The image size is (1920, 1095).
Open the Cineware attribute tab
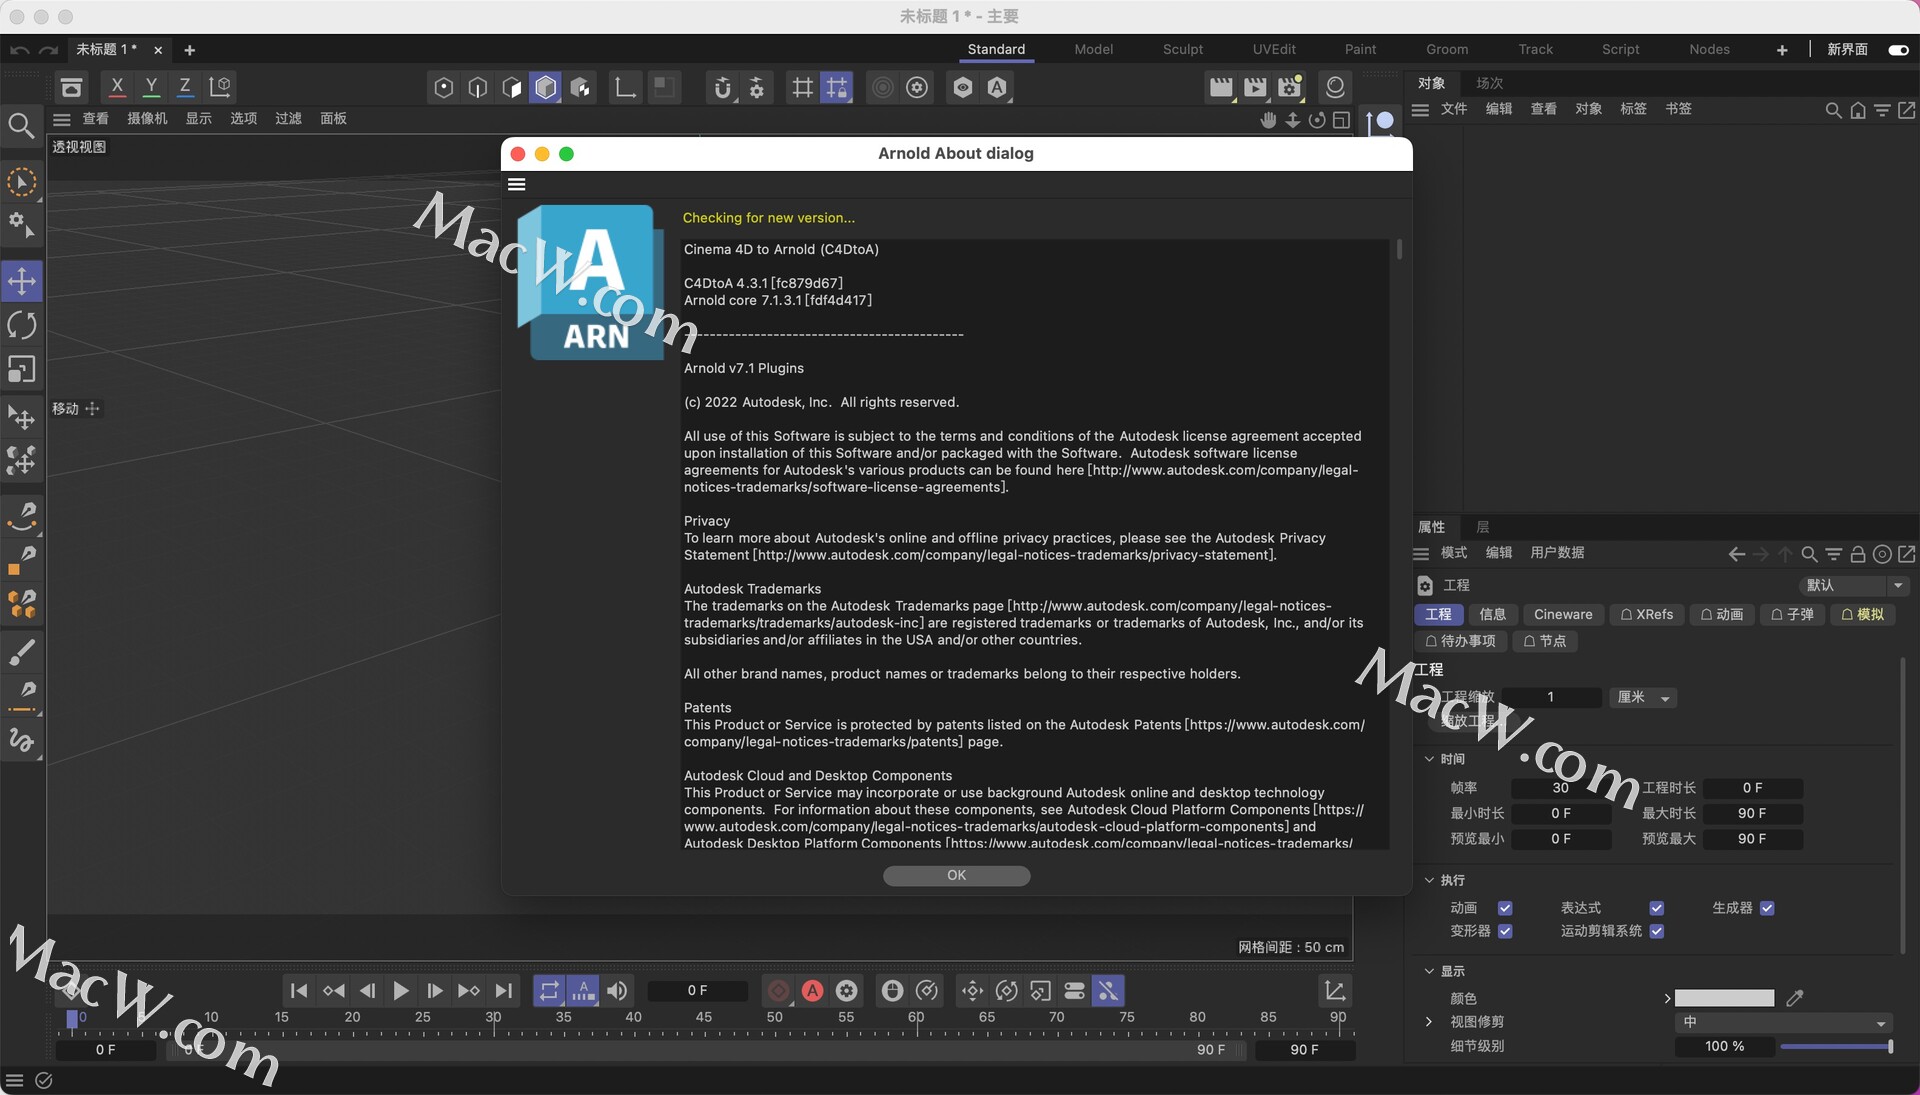click(1562, 615)
